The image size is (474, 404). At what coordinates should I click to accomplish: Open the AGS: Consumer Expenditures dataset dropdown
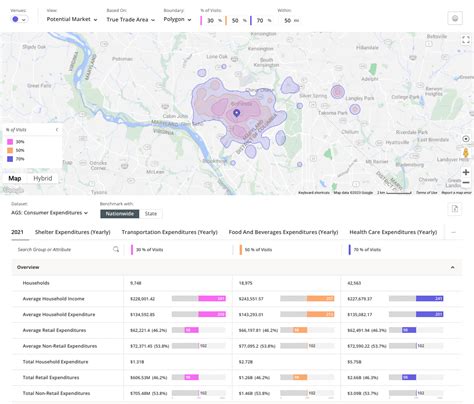(49, 213)
